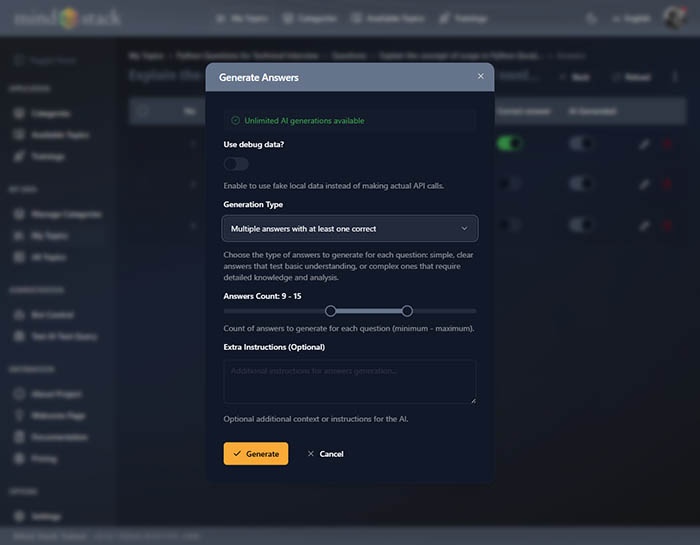Open Manage Categories in the sidebar
Screen dimensions: 700x545
pyautogui.click(x=58, y=214)
